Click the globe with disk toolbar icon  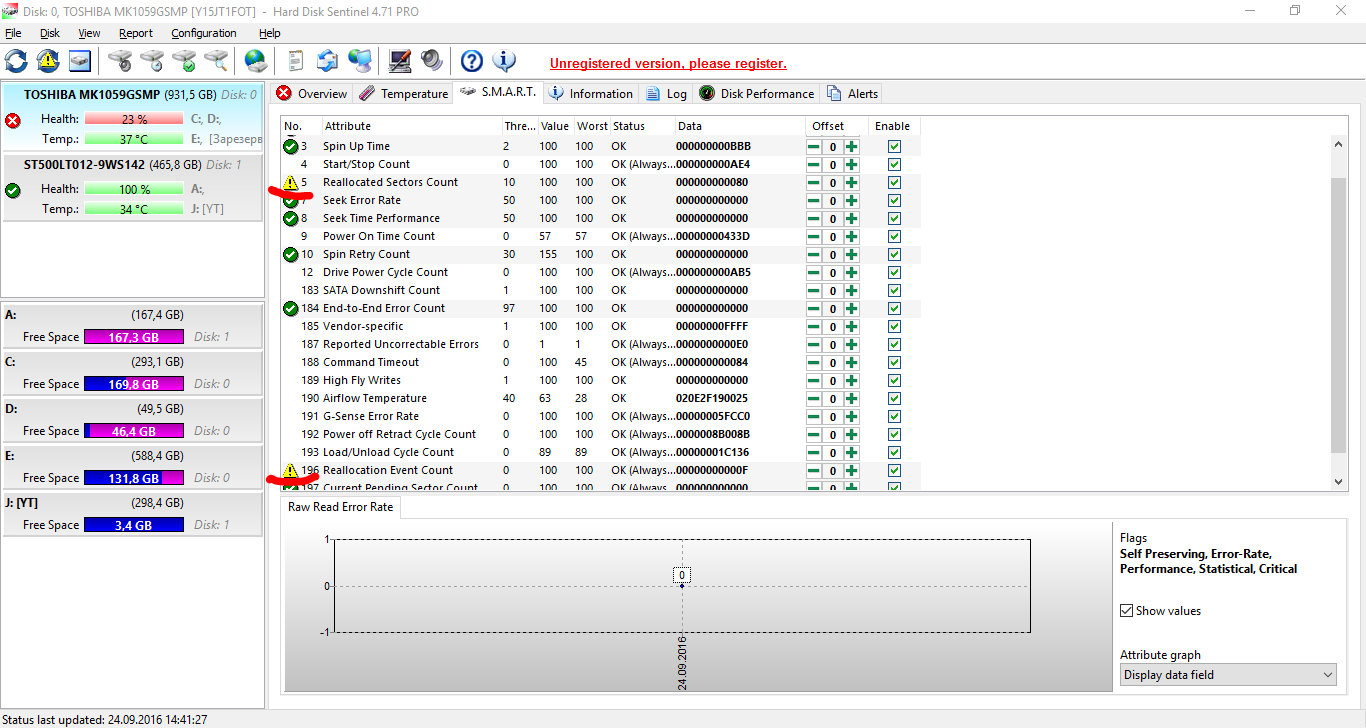pos(256,61)
